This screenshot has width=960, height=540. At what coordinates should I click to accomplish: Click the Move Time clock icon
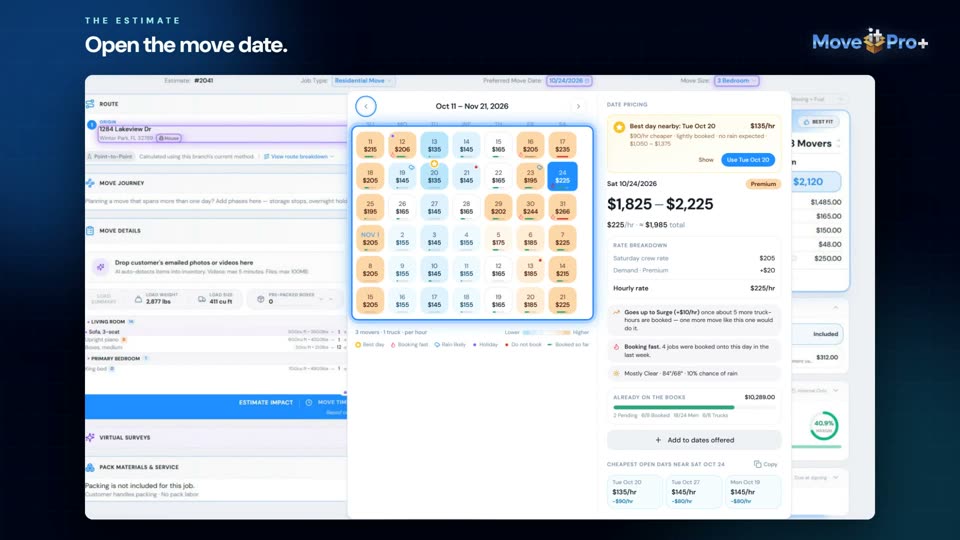tap(309, 402)
